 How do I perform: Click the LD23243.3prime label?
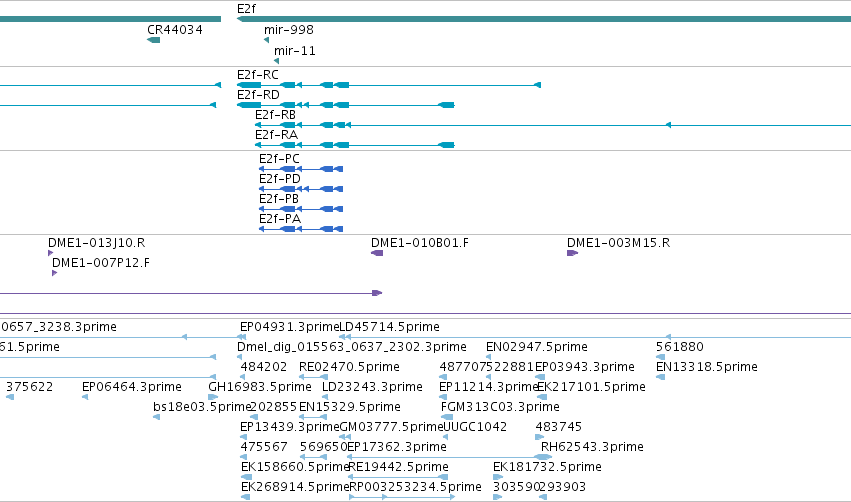pyautogui.click(x=372, y=387)
